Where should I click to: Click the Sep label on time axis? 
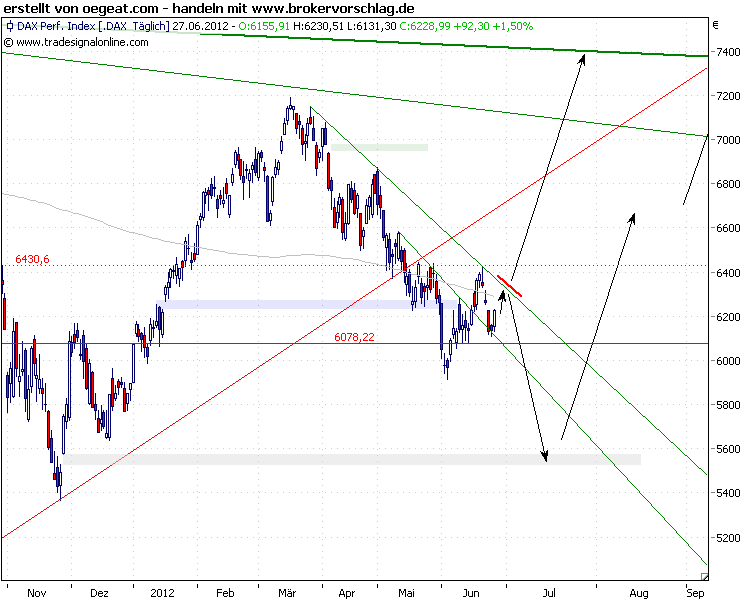coord(695,593)
